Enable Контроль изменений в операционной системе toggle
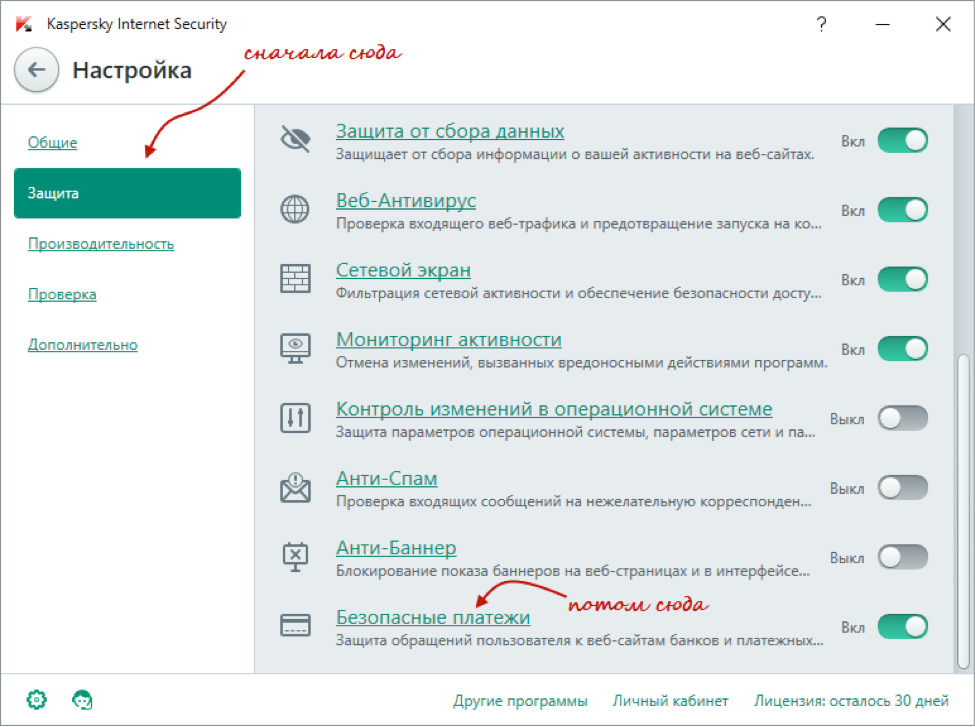The width and height of the screenshot is (975, 727). [903, 419]
